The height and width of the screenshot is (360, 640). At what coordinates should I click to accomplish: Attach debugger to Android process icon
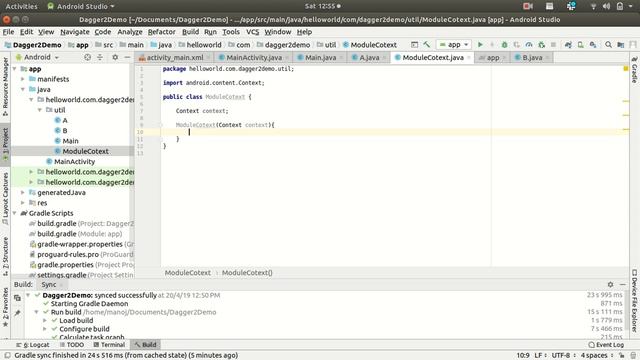click(x=542, y=44)
